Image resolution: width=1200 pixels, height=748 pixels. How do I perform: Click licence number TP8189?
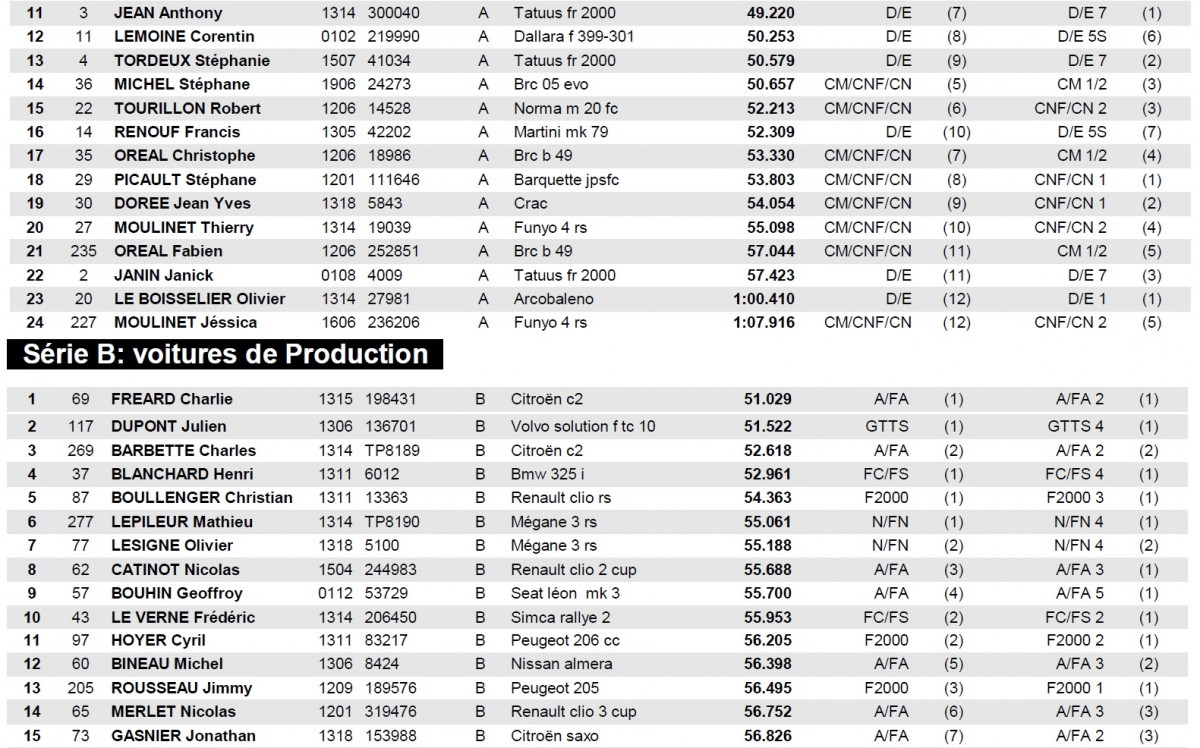[x=395, y=450]
